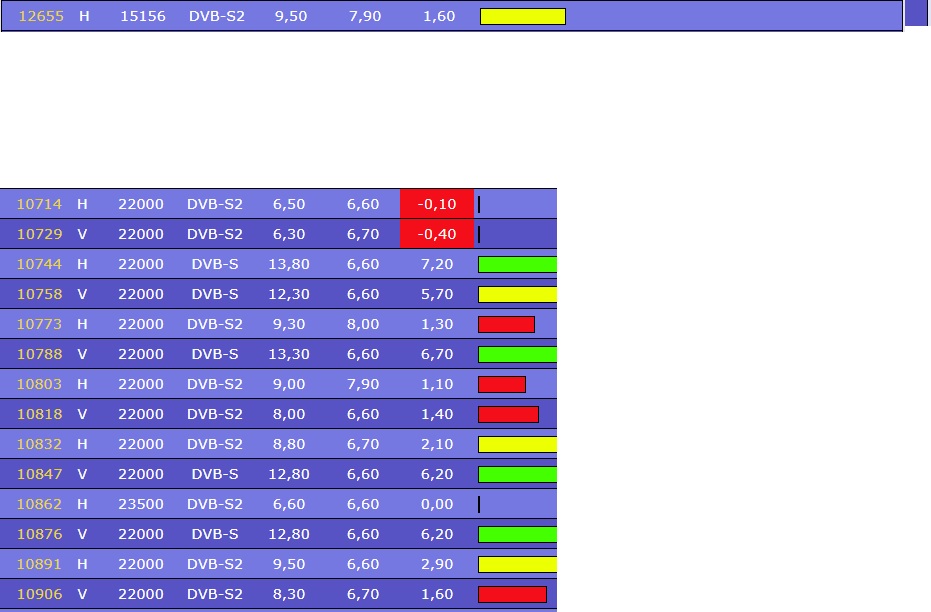This screenshot has width=931, height=612.
Task: Click the red -0,40 margin cell
Action: tap(437, 234)
